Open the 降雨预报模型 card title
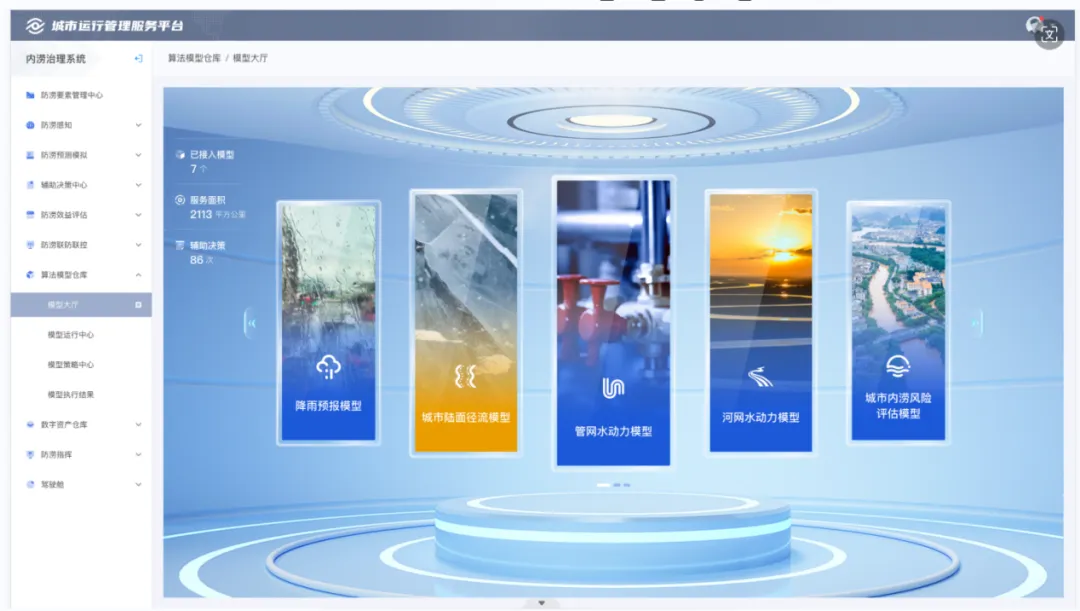The height and width of the screenshot is (611, 1080). [x=329, y=406]
